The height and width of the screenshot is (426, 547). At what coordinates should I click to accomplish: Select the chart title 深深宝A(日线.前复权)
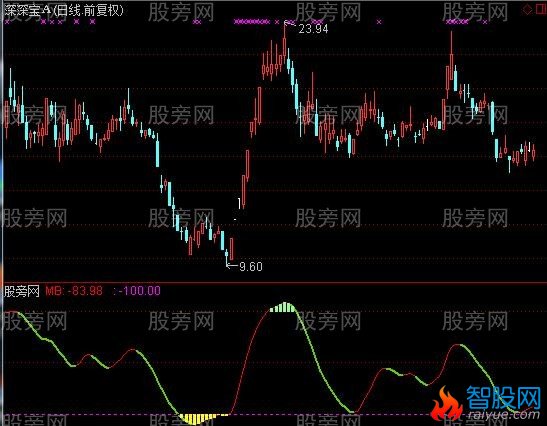(x=64, y=10)
